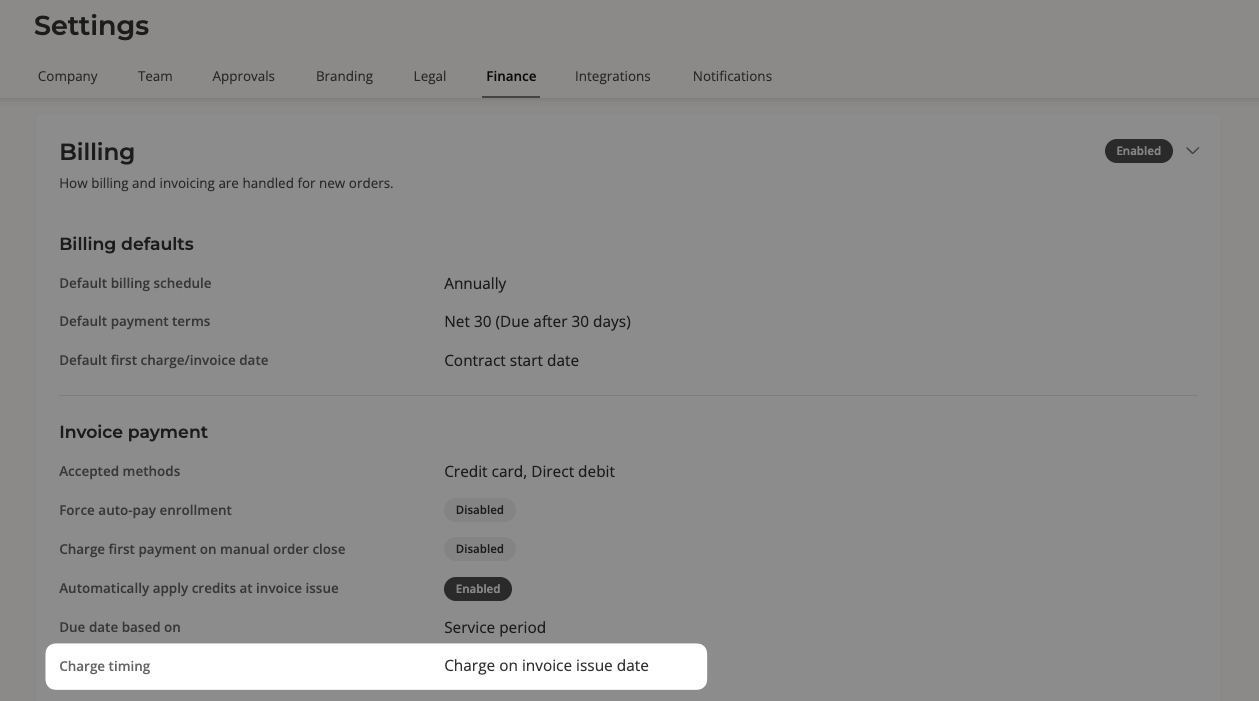Image resolution: width=1259 pixels, height=701 pixels.
Task: Click the Invoice payment heading
Action: 134,432
